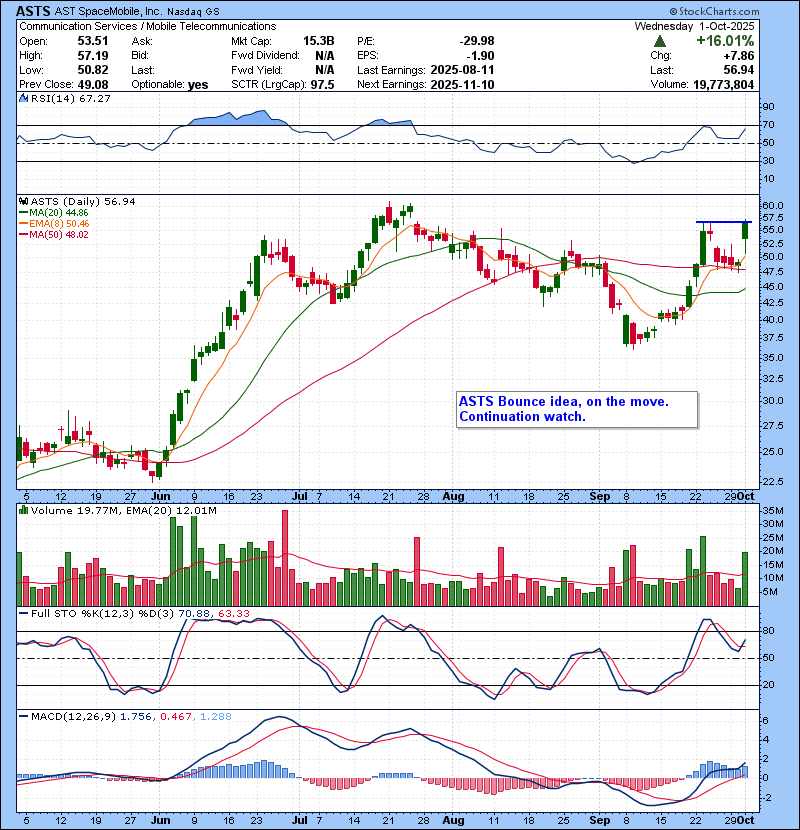Click the 60.0 price axis label
The height and width of the screenshot is (830, 800).
772,205
